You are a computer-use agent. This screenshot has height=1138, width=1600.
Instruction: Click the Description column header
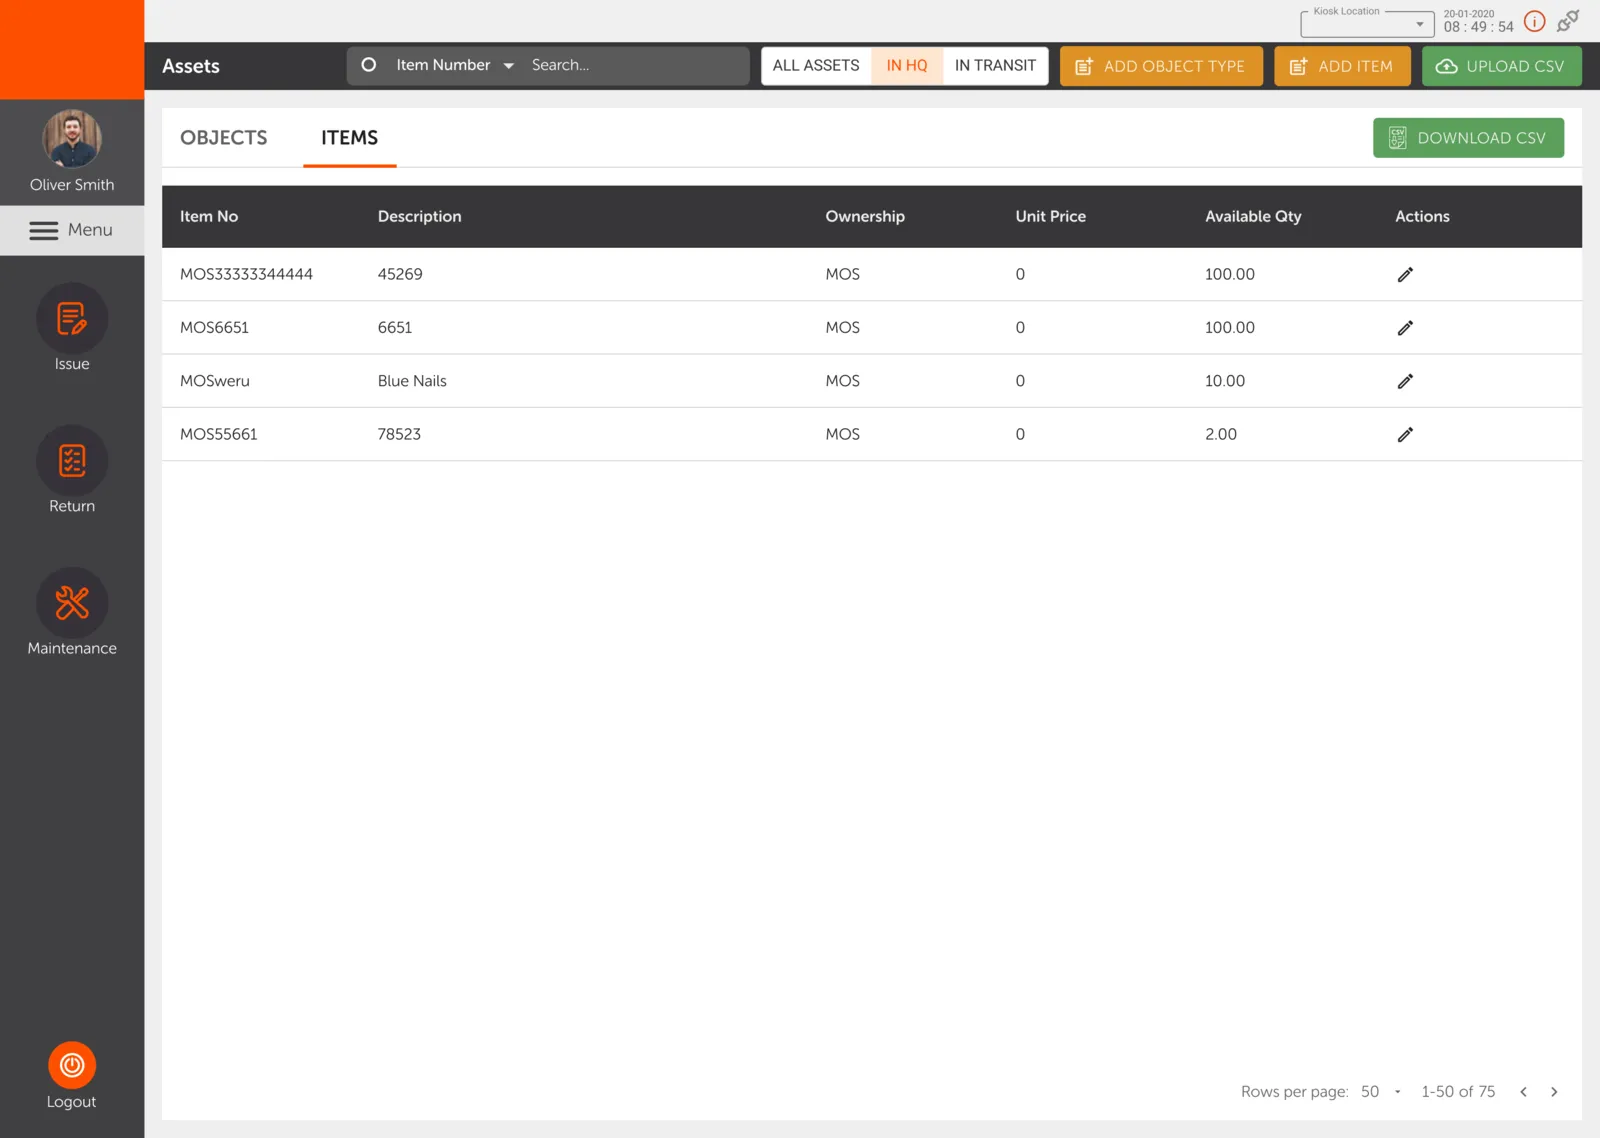click(419, 217)
